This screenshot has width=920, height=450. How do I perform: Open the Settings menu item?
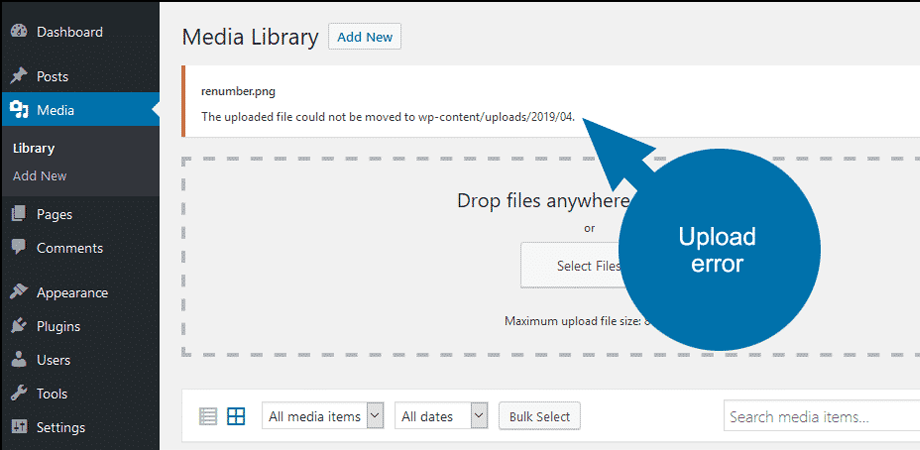click(x=80, y=427)
